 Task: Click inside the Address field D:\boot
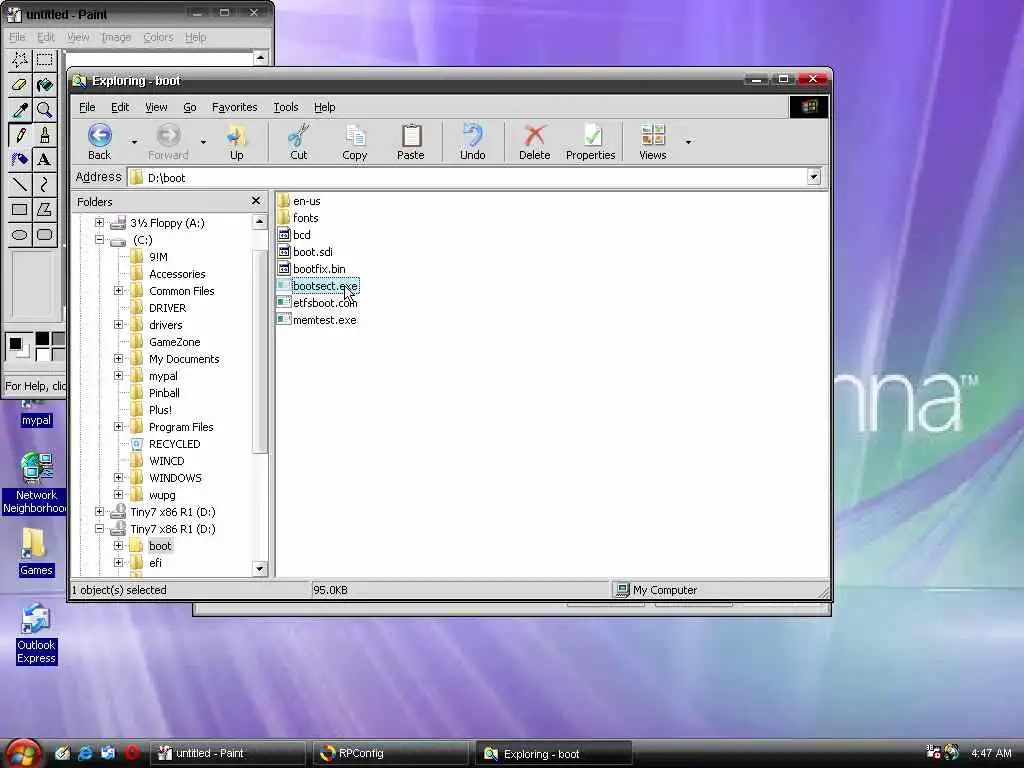pyautogui.click(x=467, y=177)
